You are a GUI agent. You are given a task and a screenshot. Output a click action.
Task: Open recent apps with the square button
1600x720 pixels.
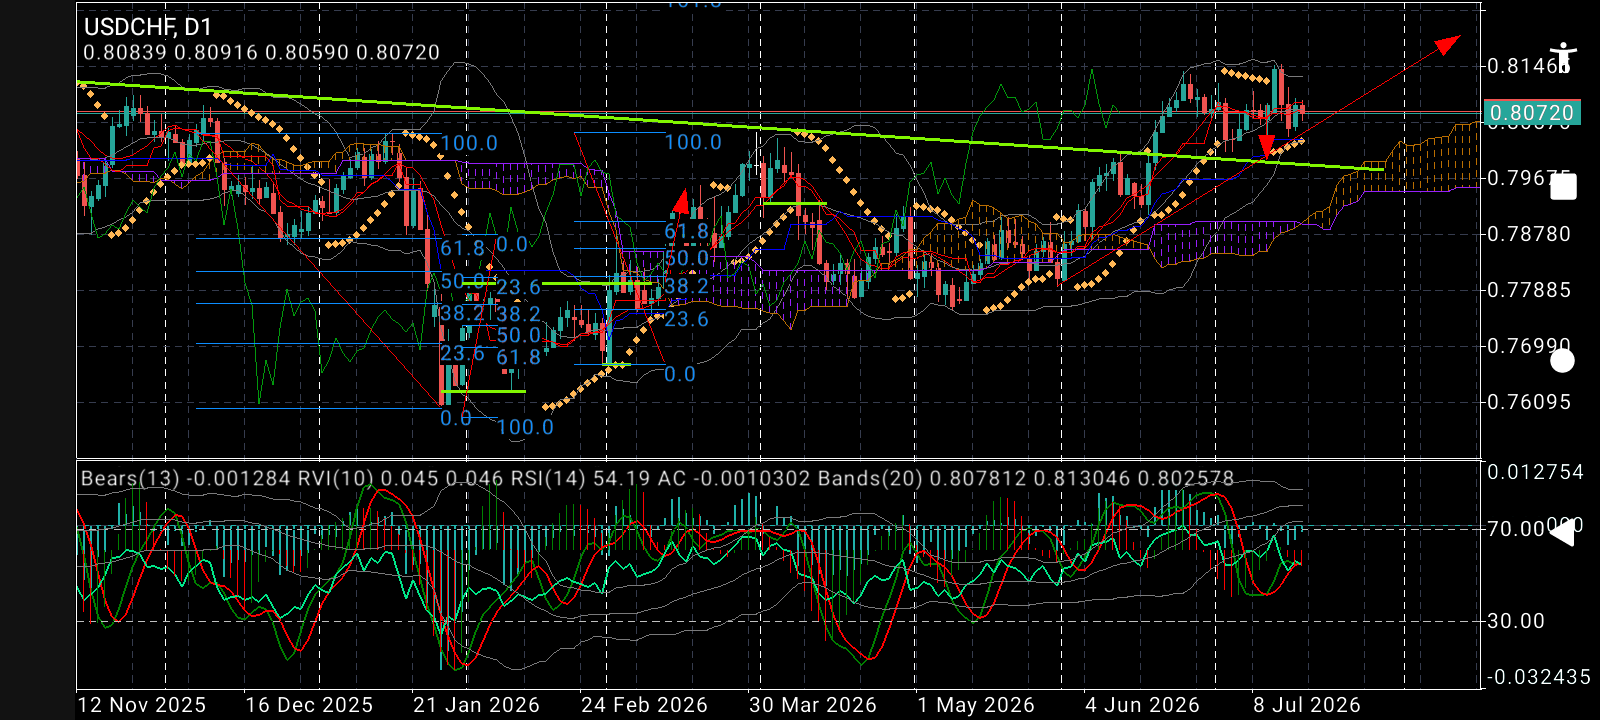1563,187
